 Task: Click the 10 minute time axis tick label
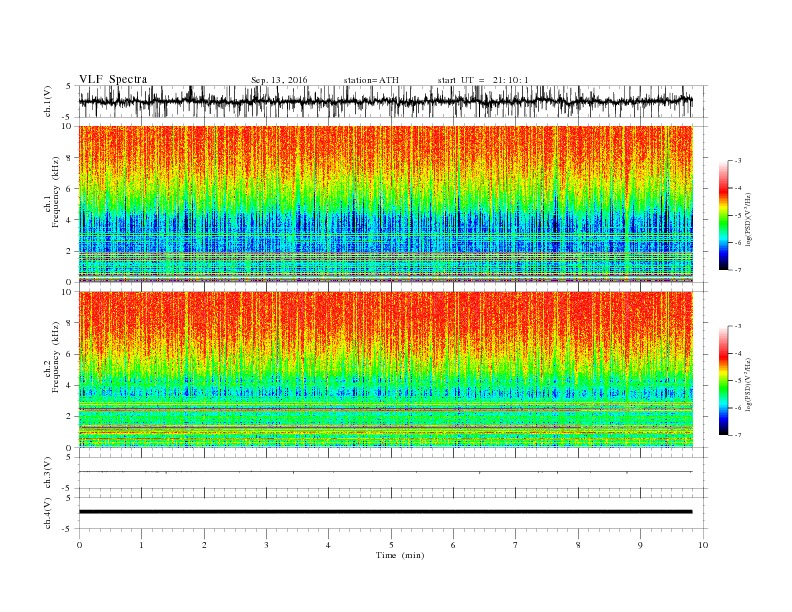[x=703, y=545]
